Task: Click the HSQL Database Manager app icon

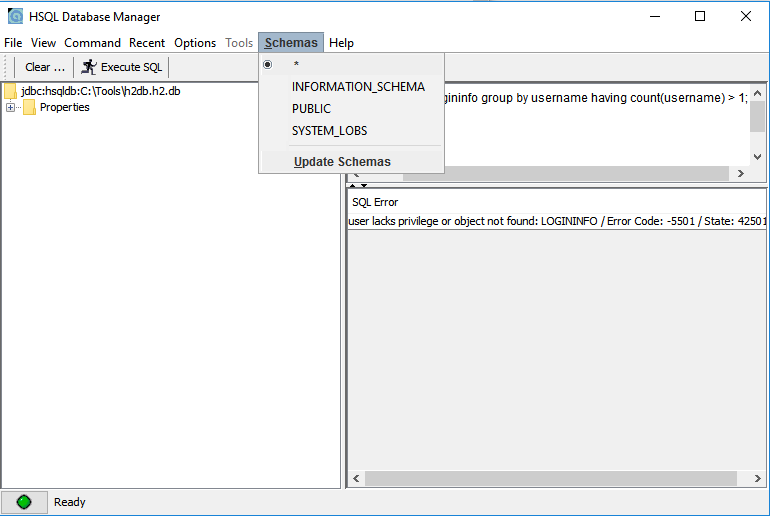Action: pyautogui.click(x=16, y=16)
